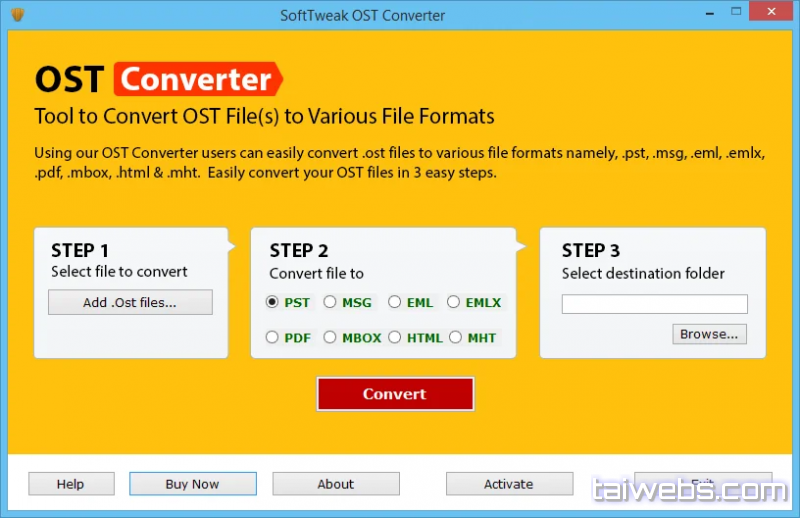Select PDF as output format
Screen dimensions: 800x518
pos(272,338)
